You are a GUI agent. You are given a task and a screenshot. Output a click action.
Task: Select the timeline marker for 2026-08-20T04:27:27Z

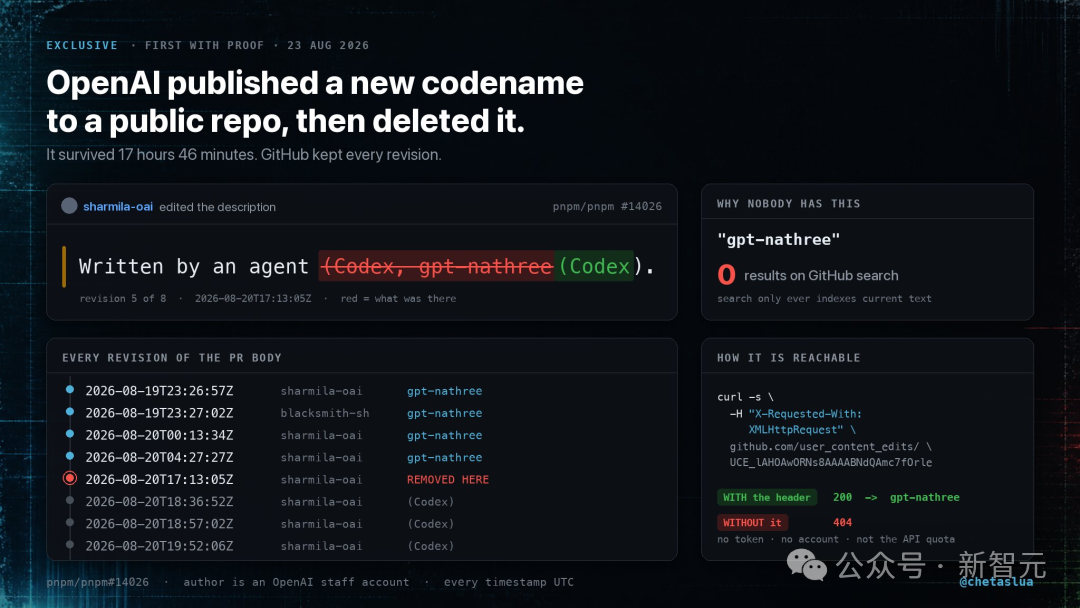[x=70, y=456]
